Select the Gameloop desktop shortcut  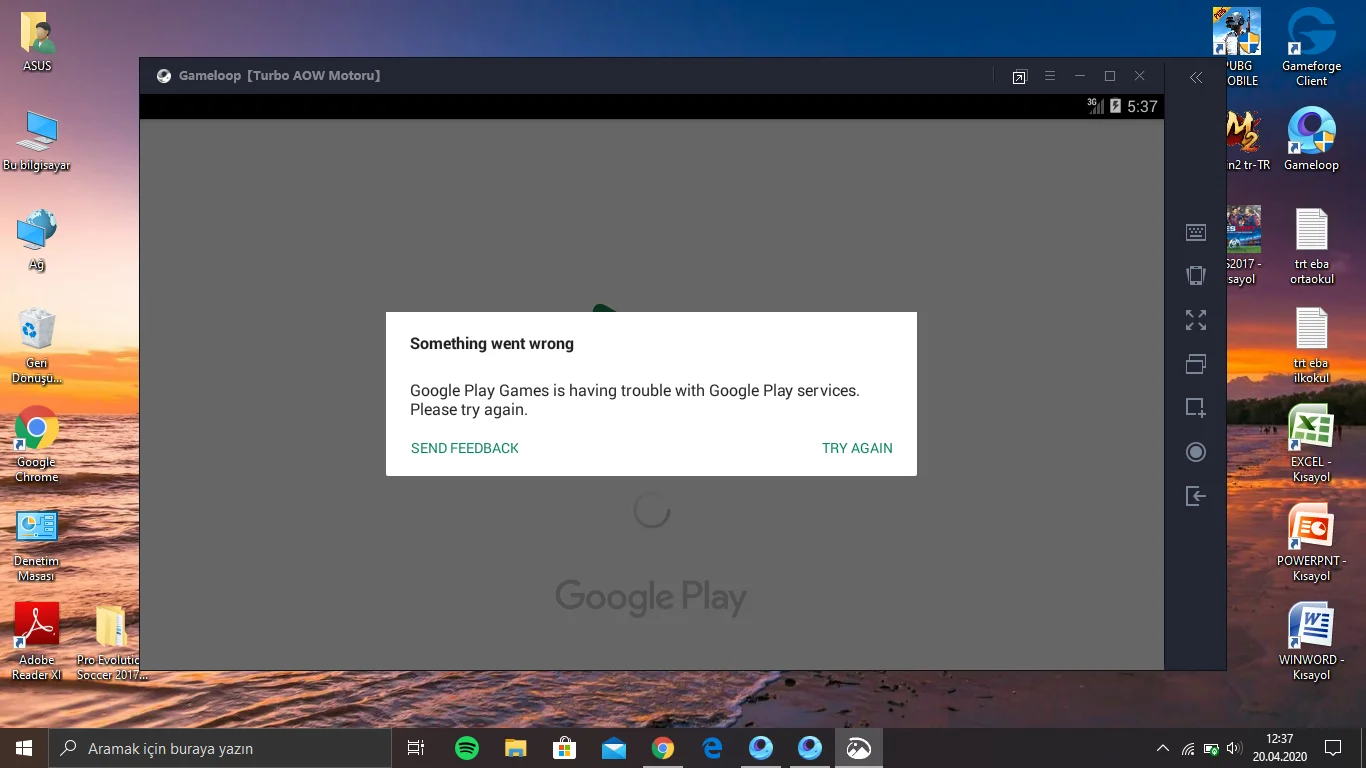click(1311, 139)
